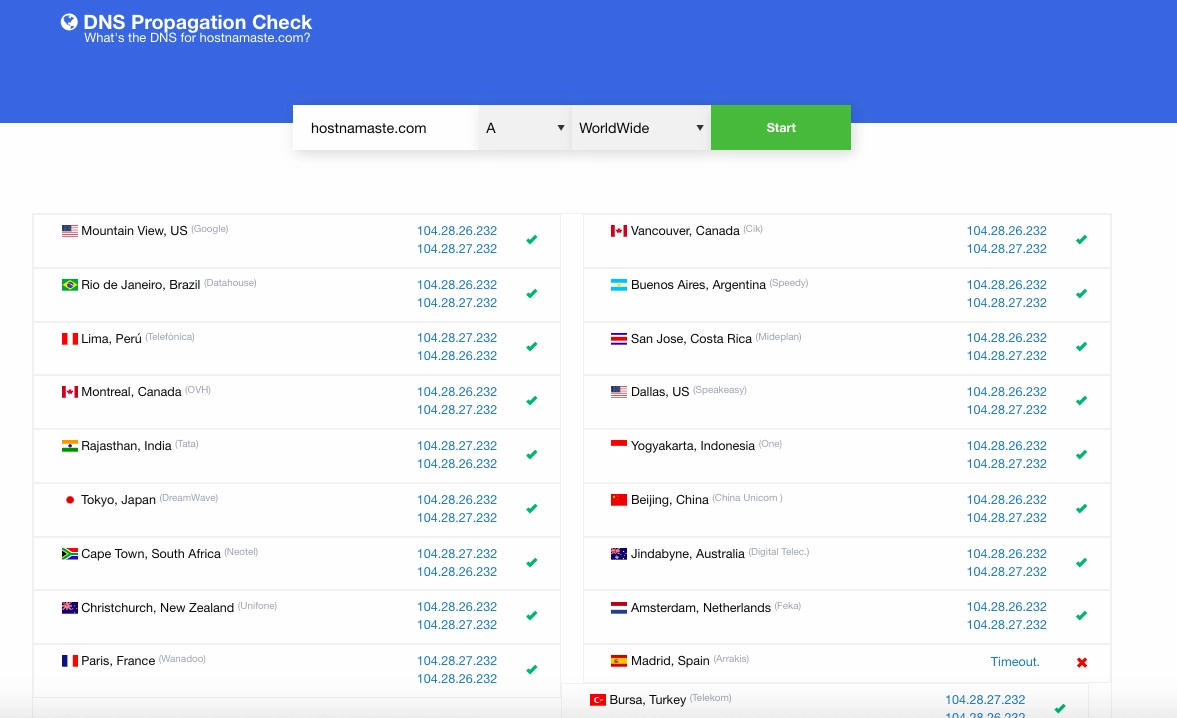Screen dimensions: 1177x718
Task: Click the Peru flag beside Lima
Action: (x=70, y=339)
